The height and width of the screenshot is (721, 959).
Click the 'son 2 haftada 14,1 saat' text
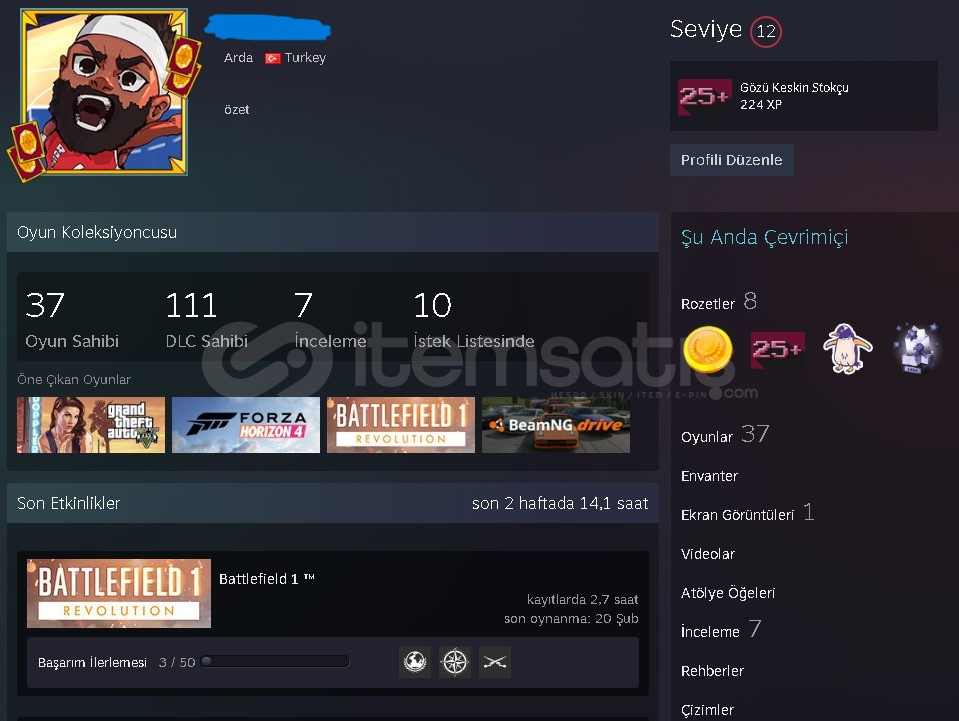point(560,503)
